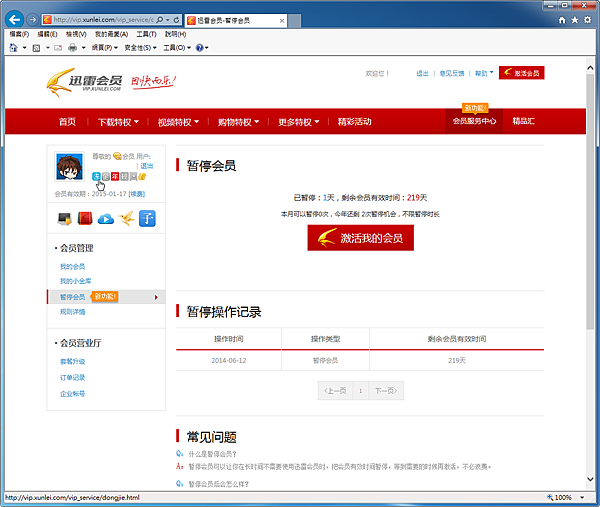600x507 pixels.
Task: Click the IE home house icon top right
Action: 562,20
